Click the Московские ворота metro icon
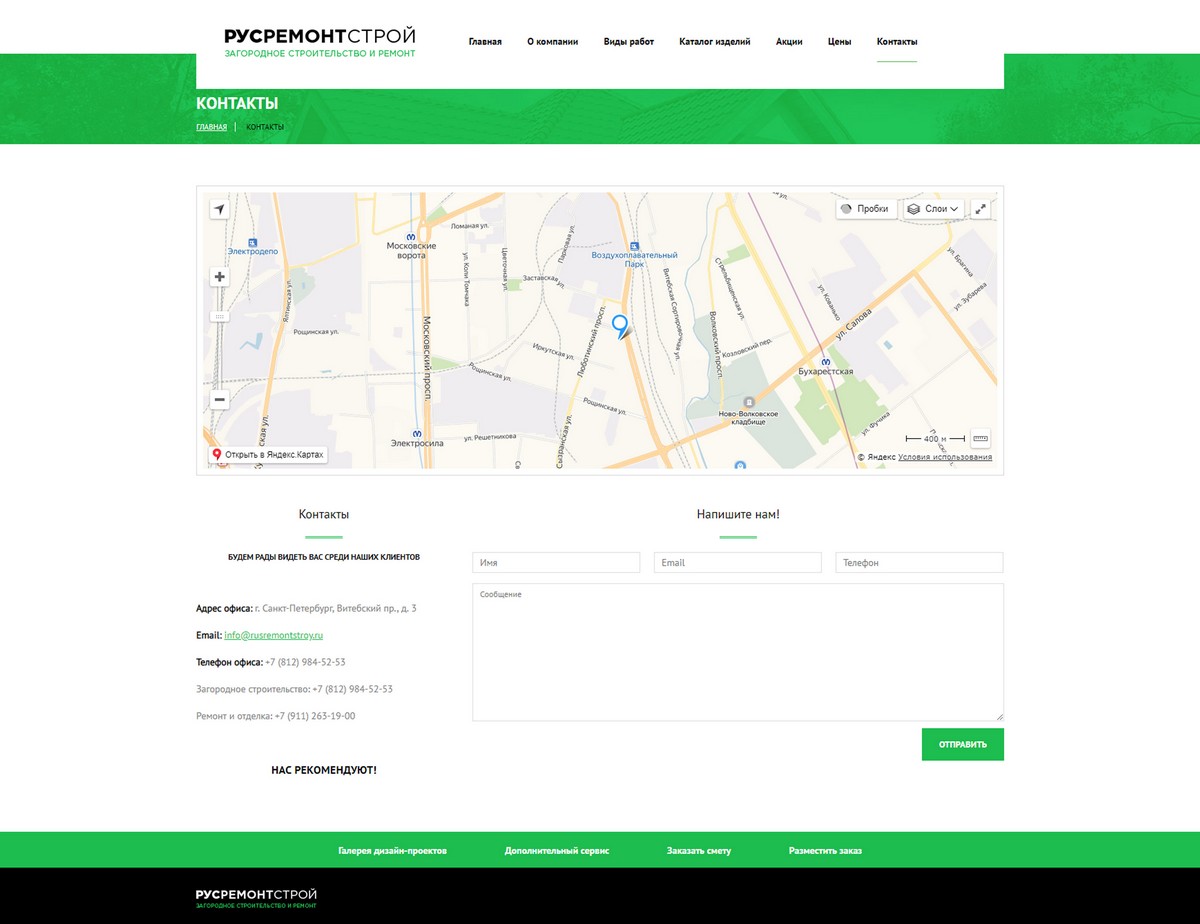This screenshot has width=1200, height=924. (412, 237)
